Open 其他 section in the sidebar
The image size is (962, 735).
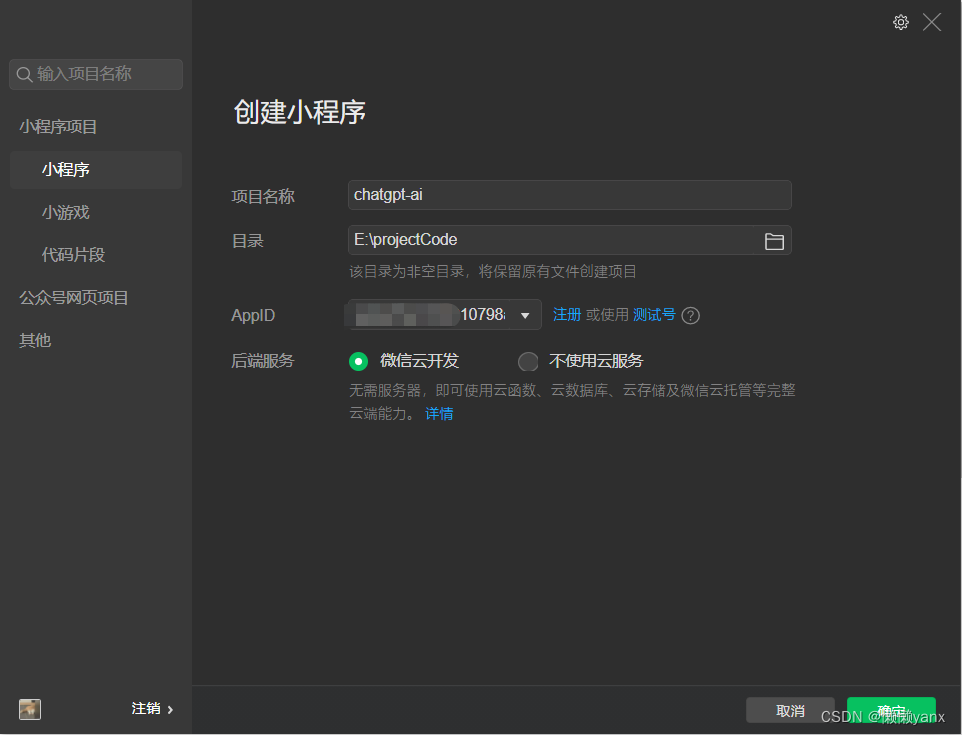pyautogui.click(x=35, y=341)
